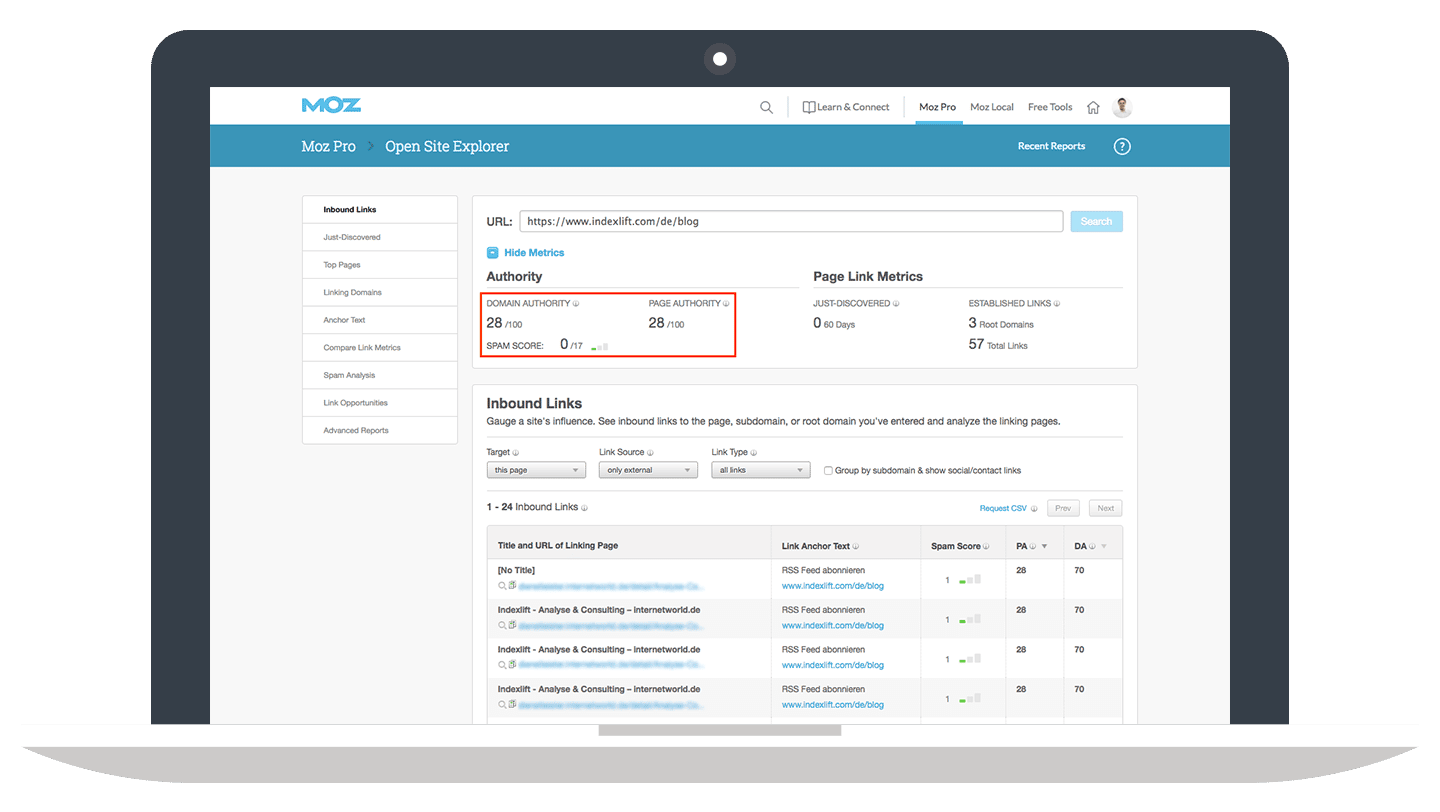Click the Prev pagination button

point(1063,508)
